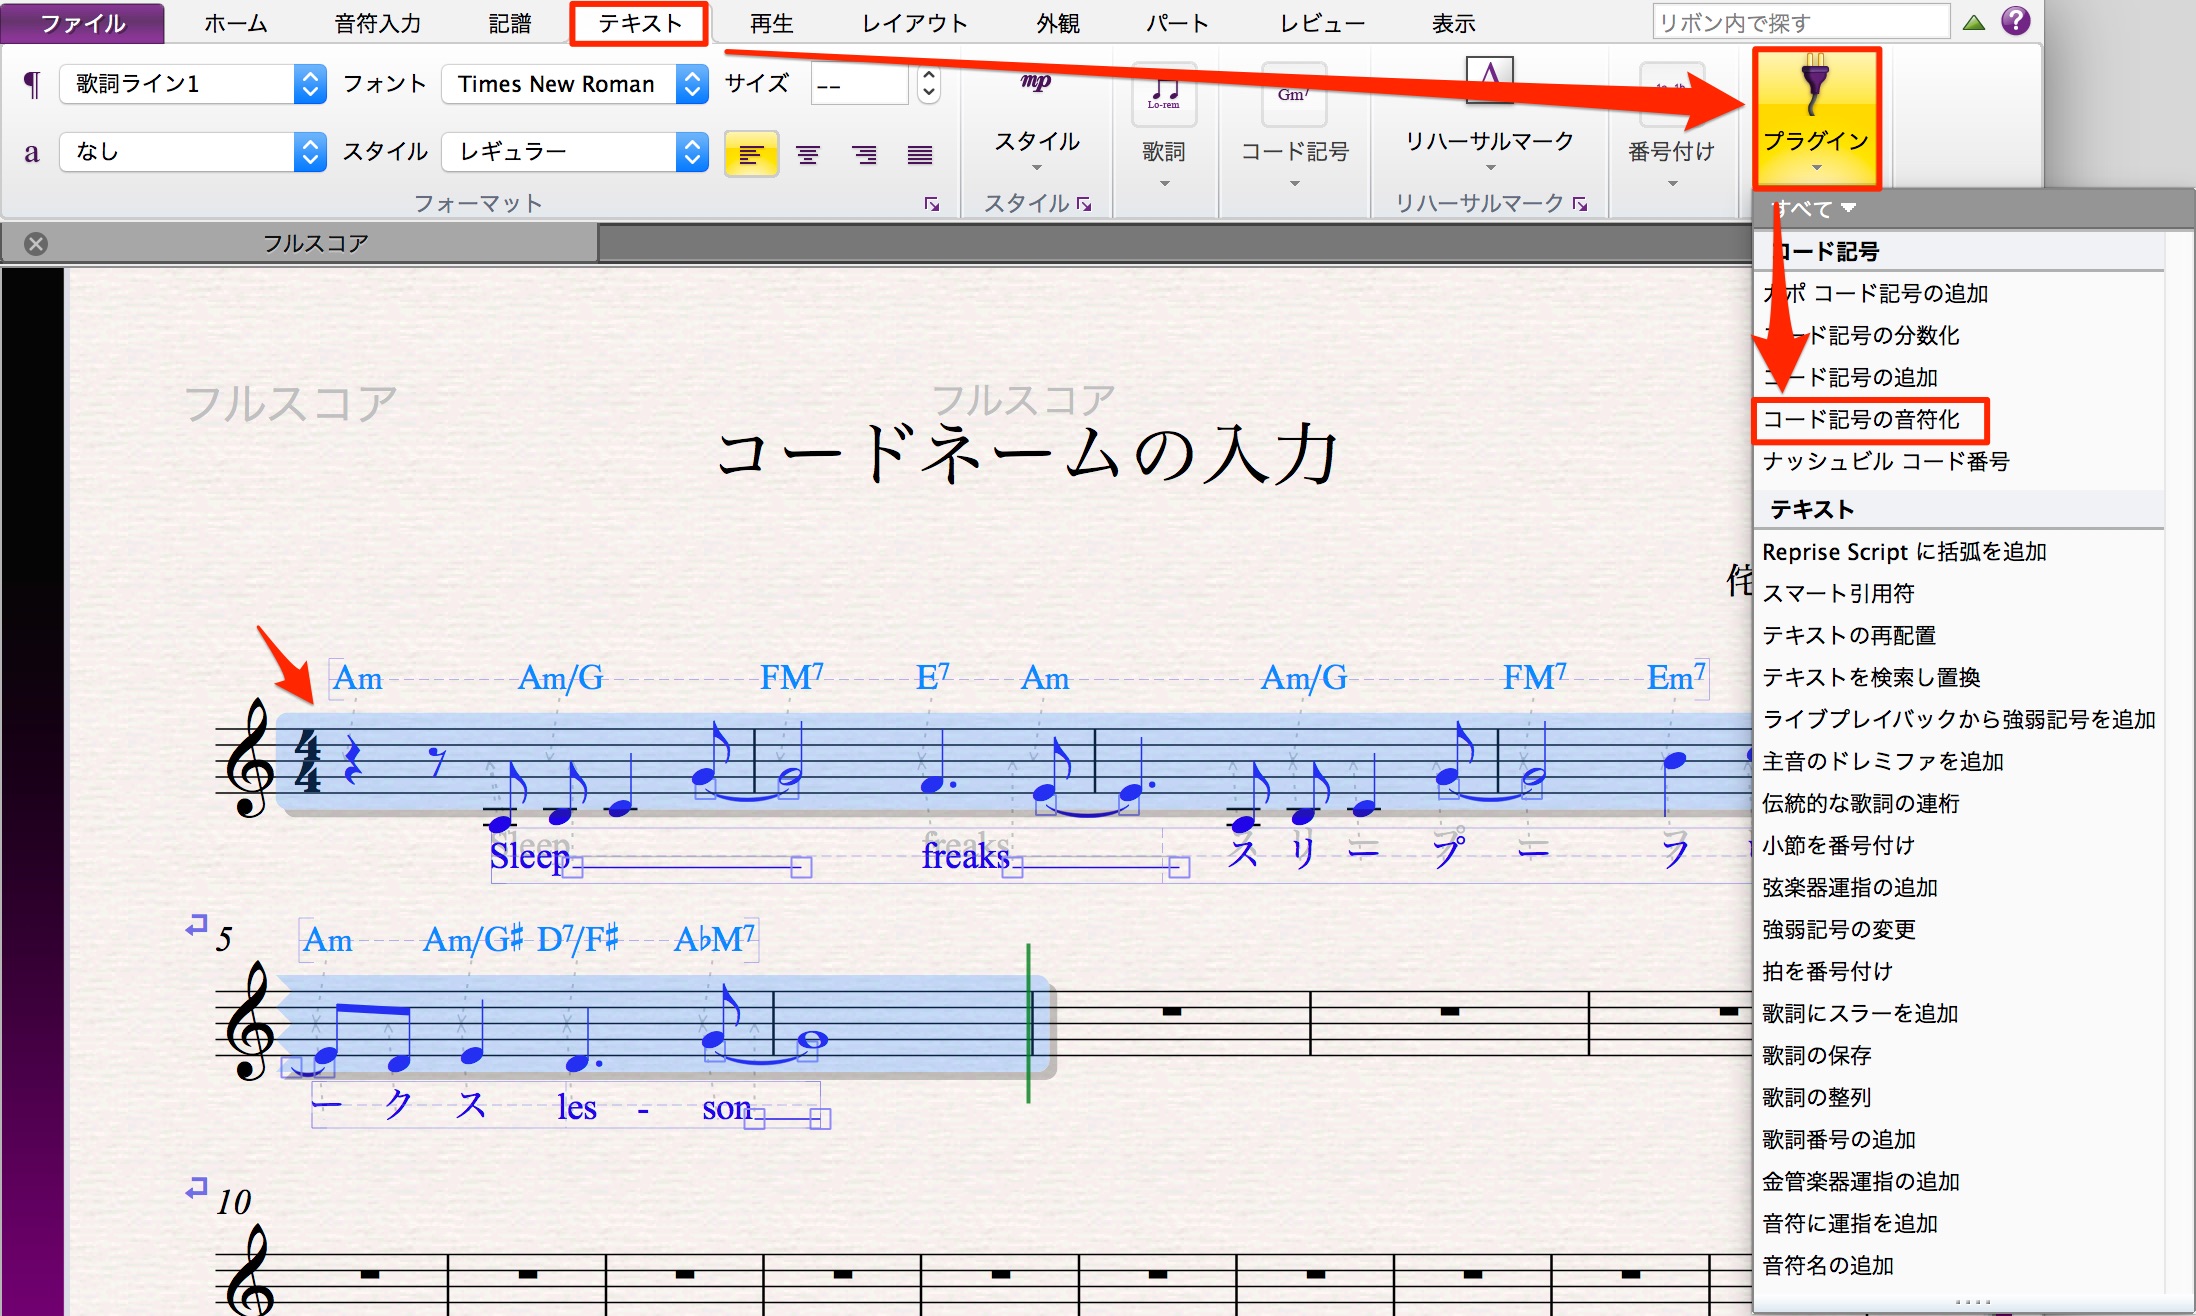Viewport: 2196px width, 1316px height.
Task: Switch to the 音符入力 ribbon tab
Action: pos(378,23)
